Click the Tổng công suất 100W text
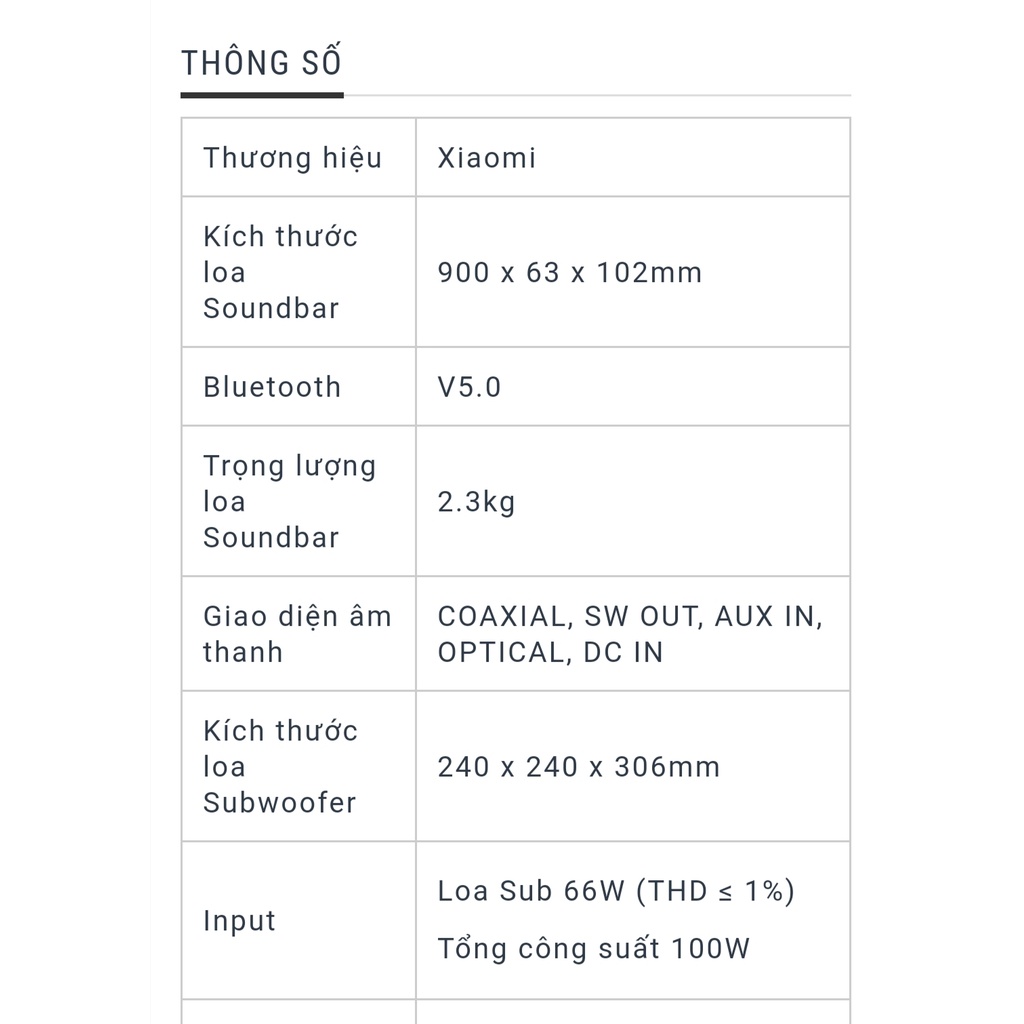The image size is (1024, 1024). click(x=593, y=948)
